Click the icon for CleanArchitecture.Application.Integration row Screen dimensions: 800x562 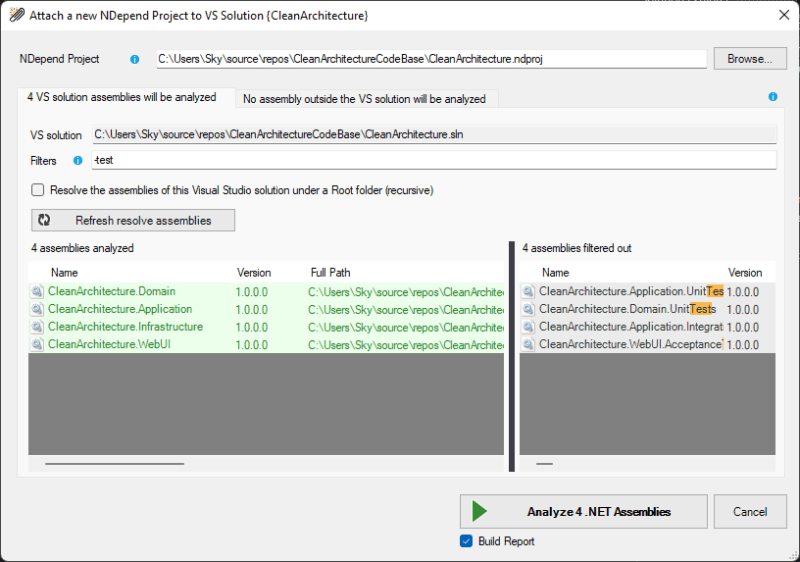(529, 327)
